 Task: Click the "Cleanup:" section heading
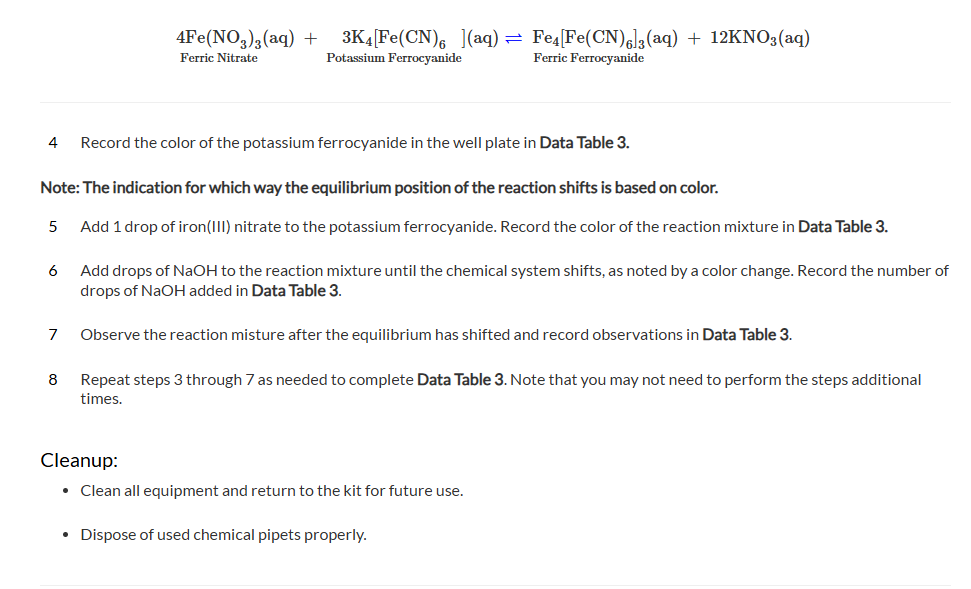point(79,460)
